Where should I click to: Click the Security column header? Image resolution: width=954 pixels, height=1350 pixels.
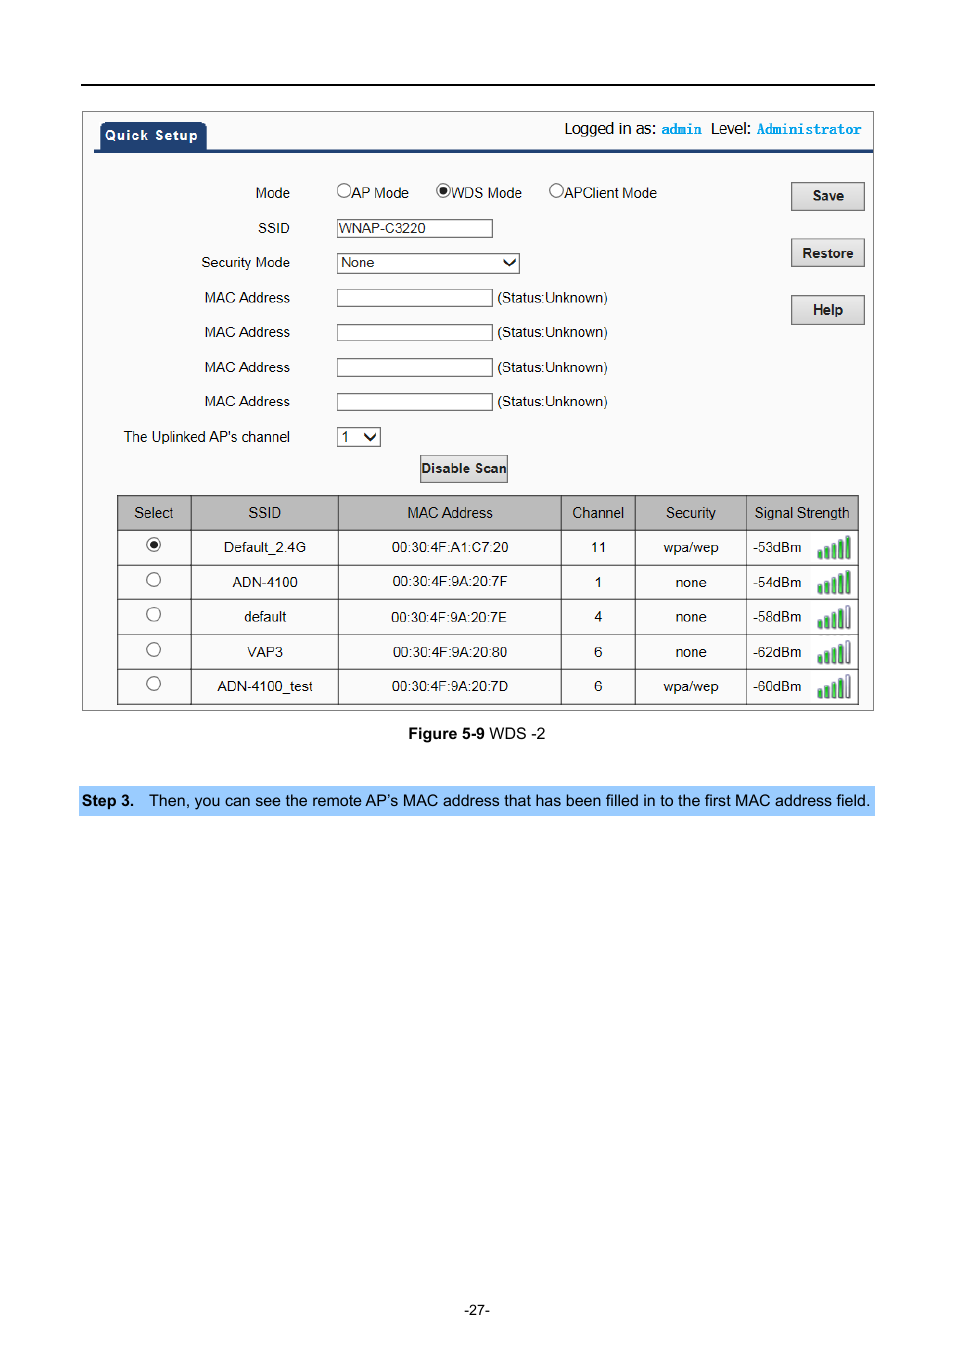pyautogui.click(x=691, y=513)
